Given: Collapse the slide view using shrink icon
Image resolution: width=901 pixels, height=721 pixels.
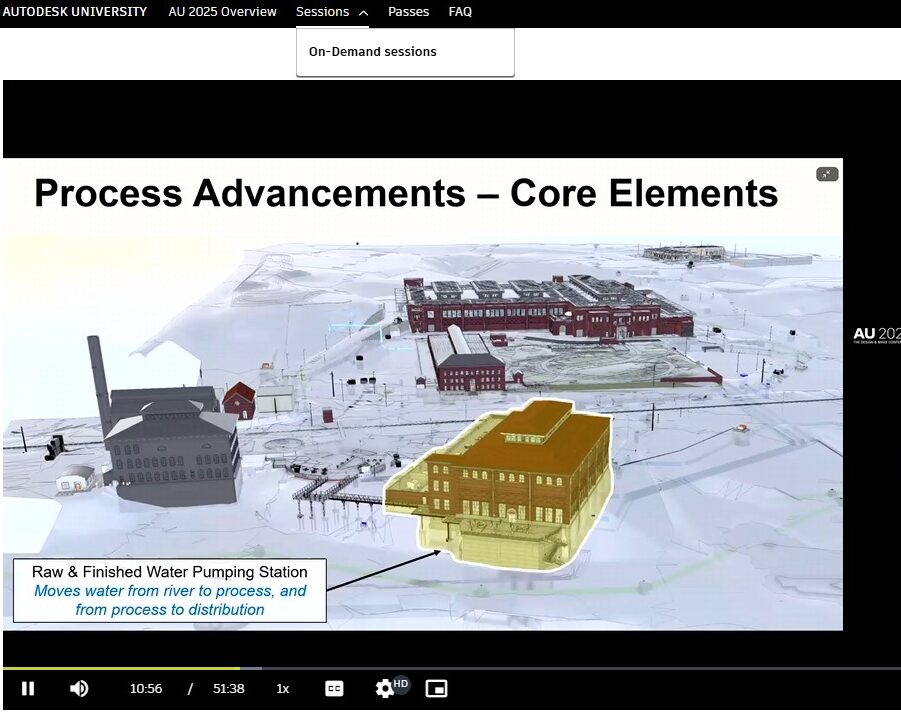Looking at the screenshot, I should 827,174.
